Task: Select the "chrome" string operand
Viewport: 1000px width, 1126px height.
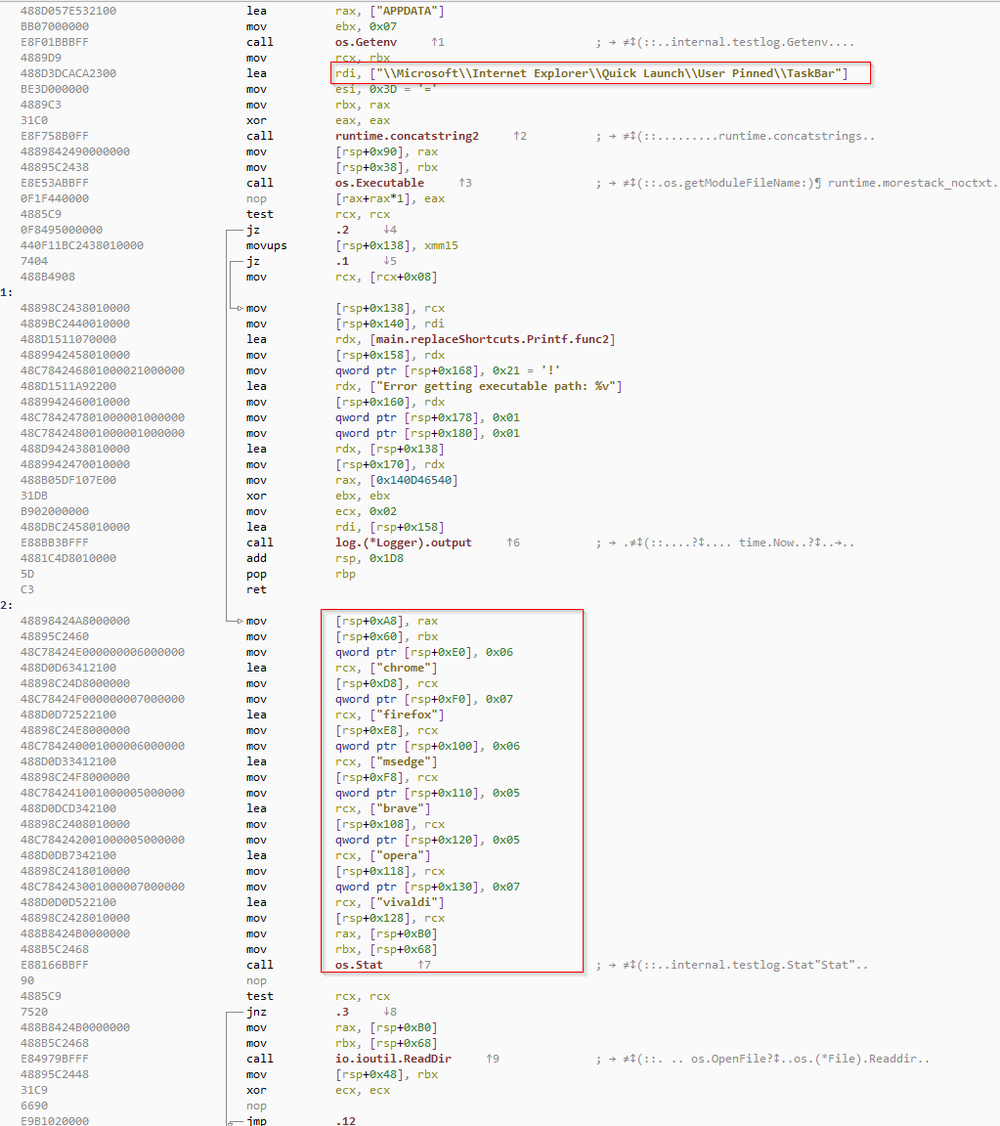Action: [403, 668]
